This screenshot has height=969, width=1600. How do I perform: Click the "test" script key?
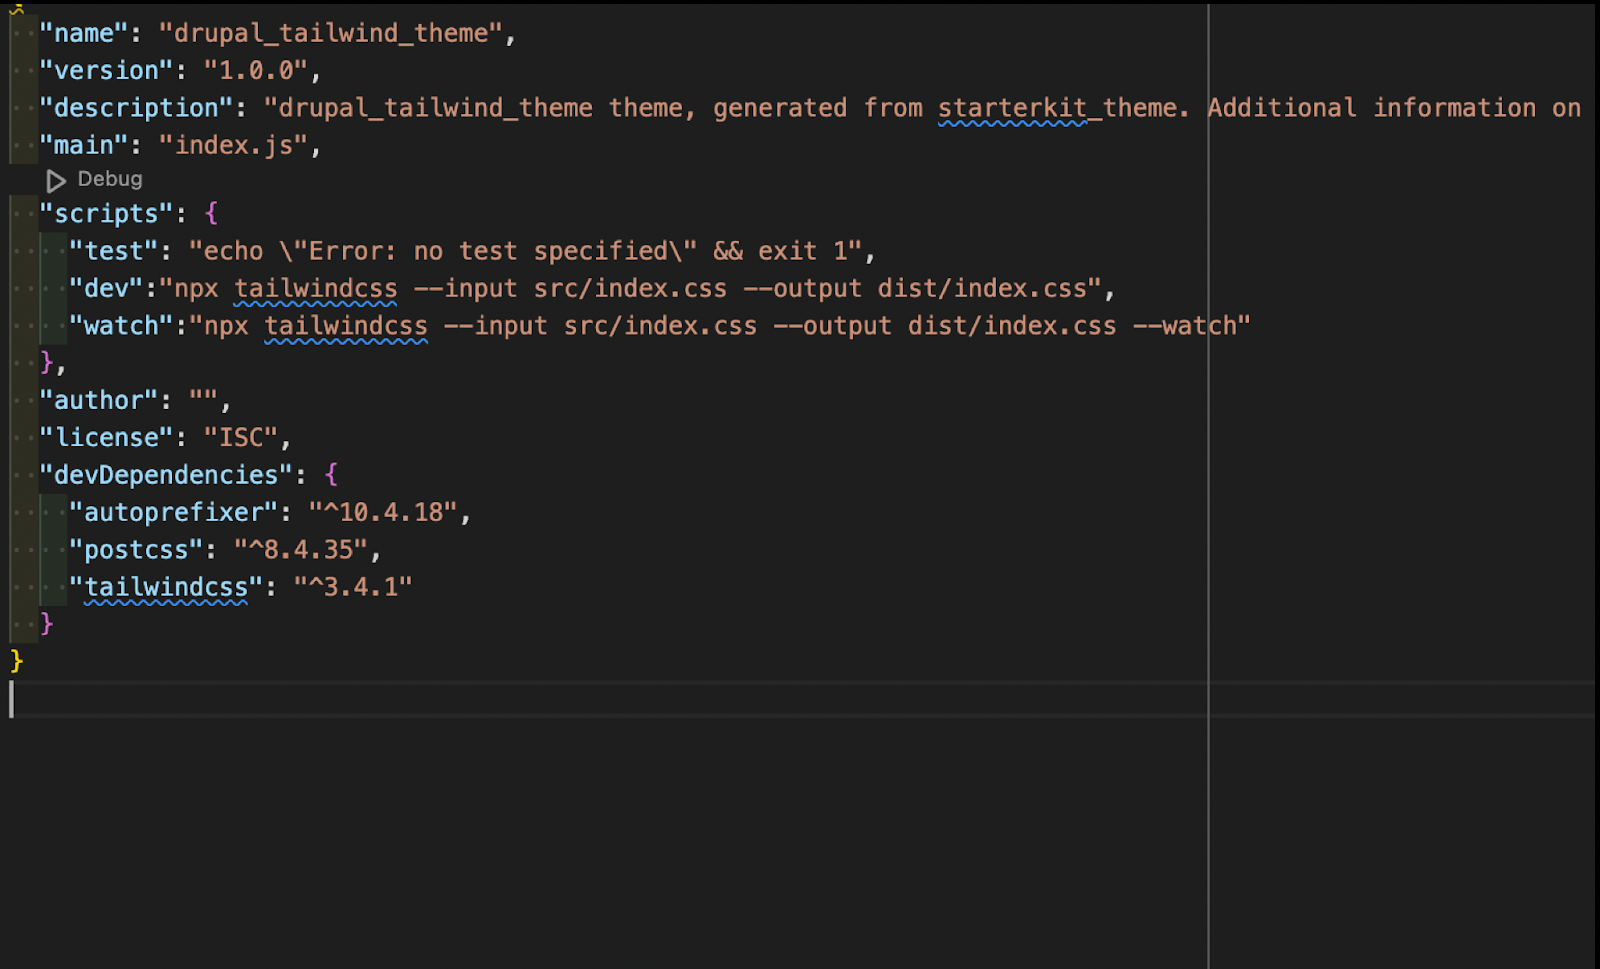tap(114, 251)
